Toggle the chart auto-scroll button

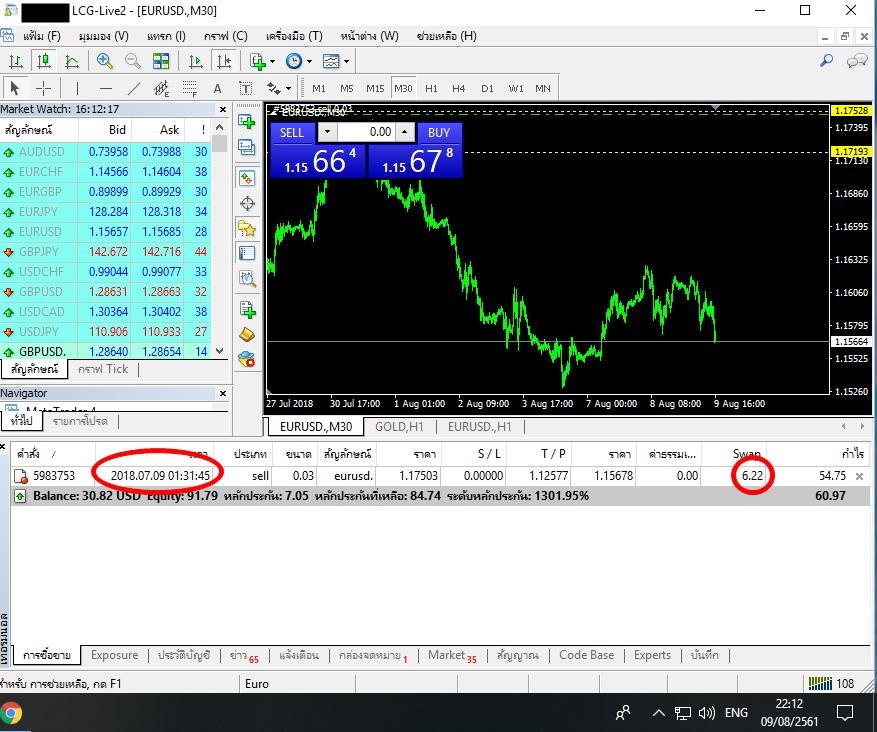pos(196,61)
